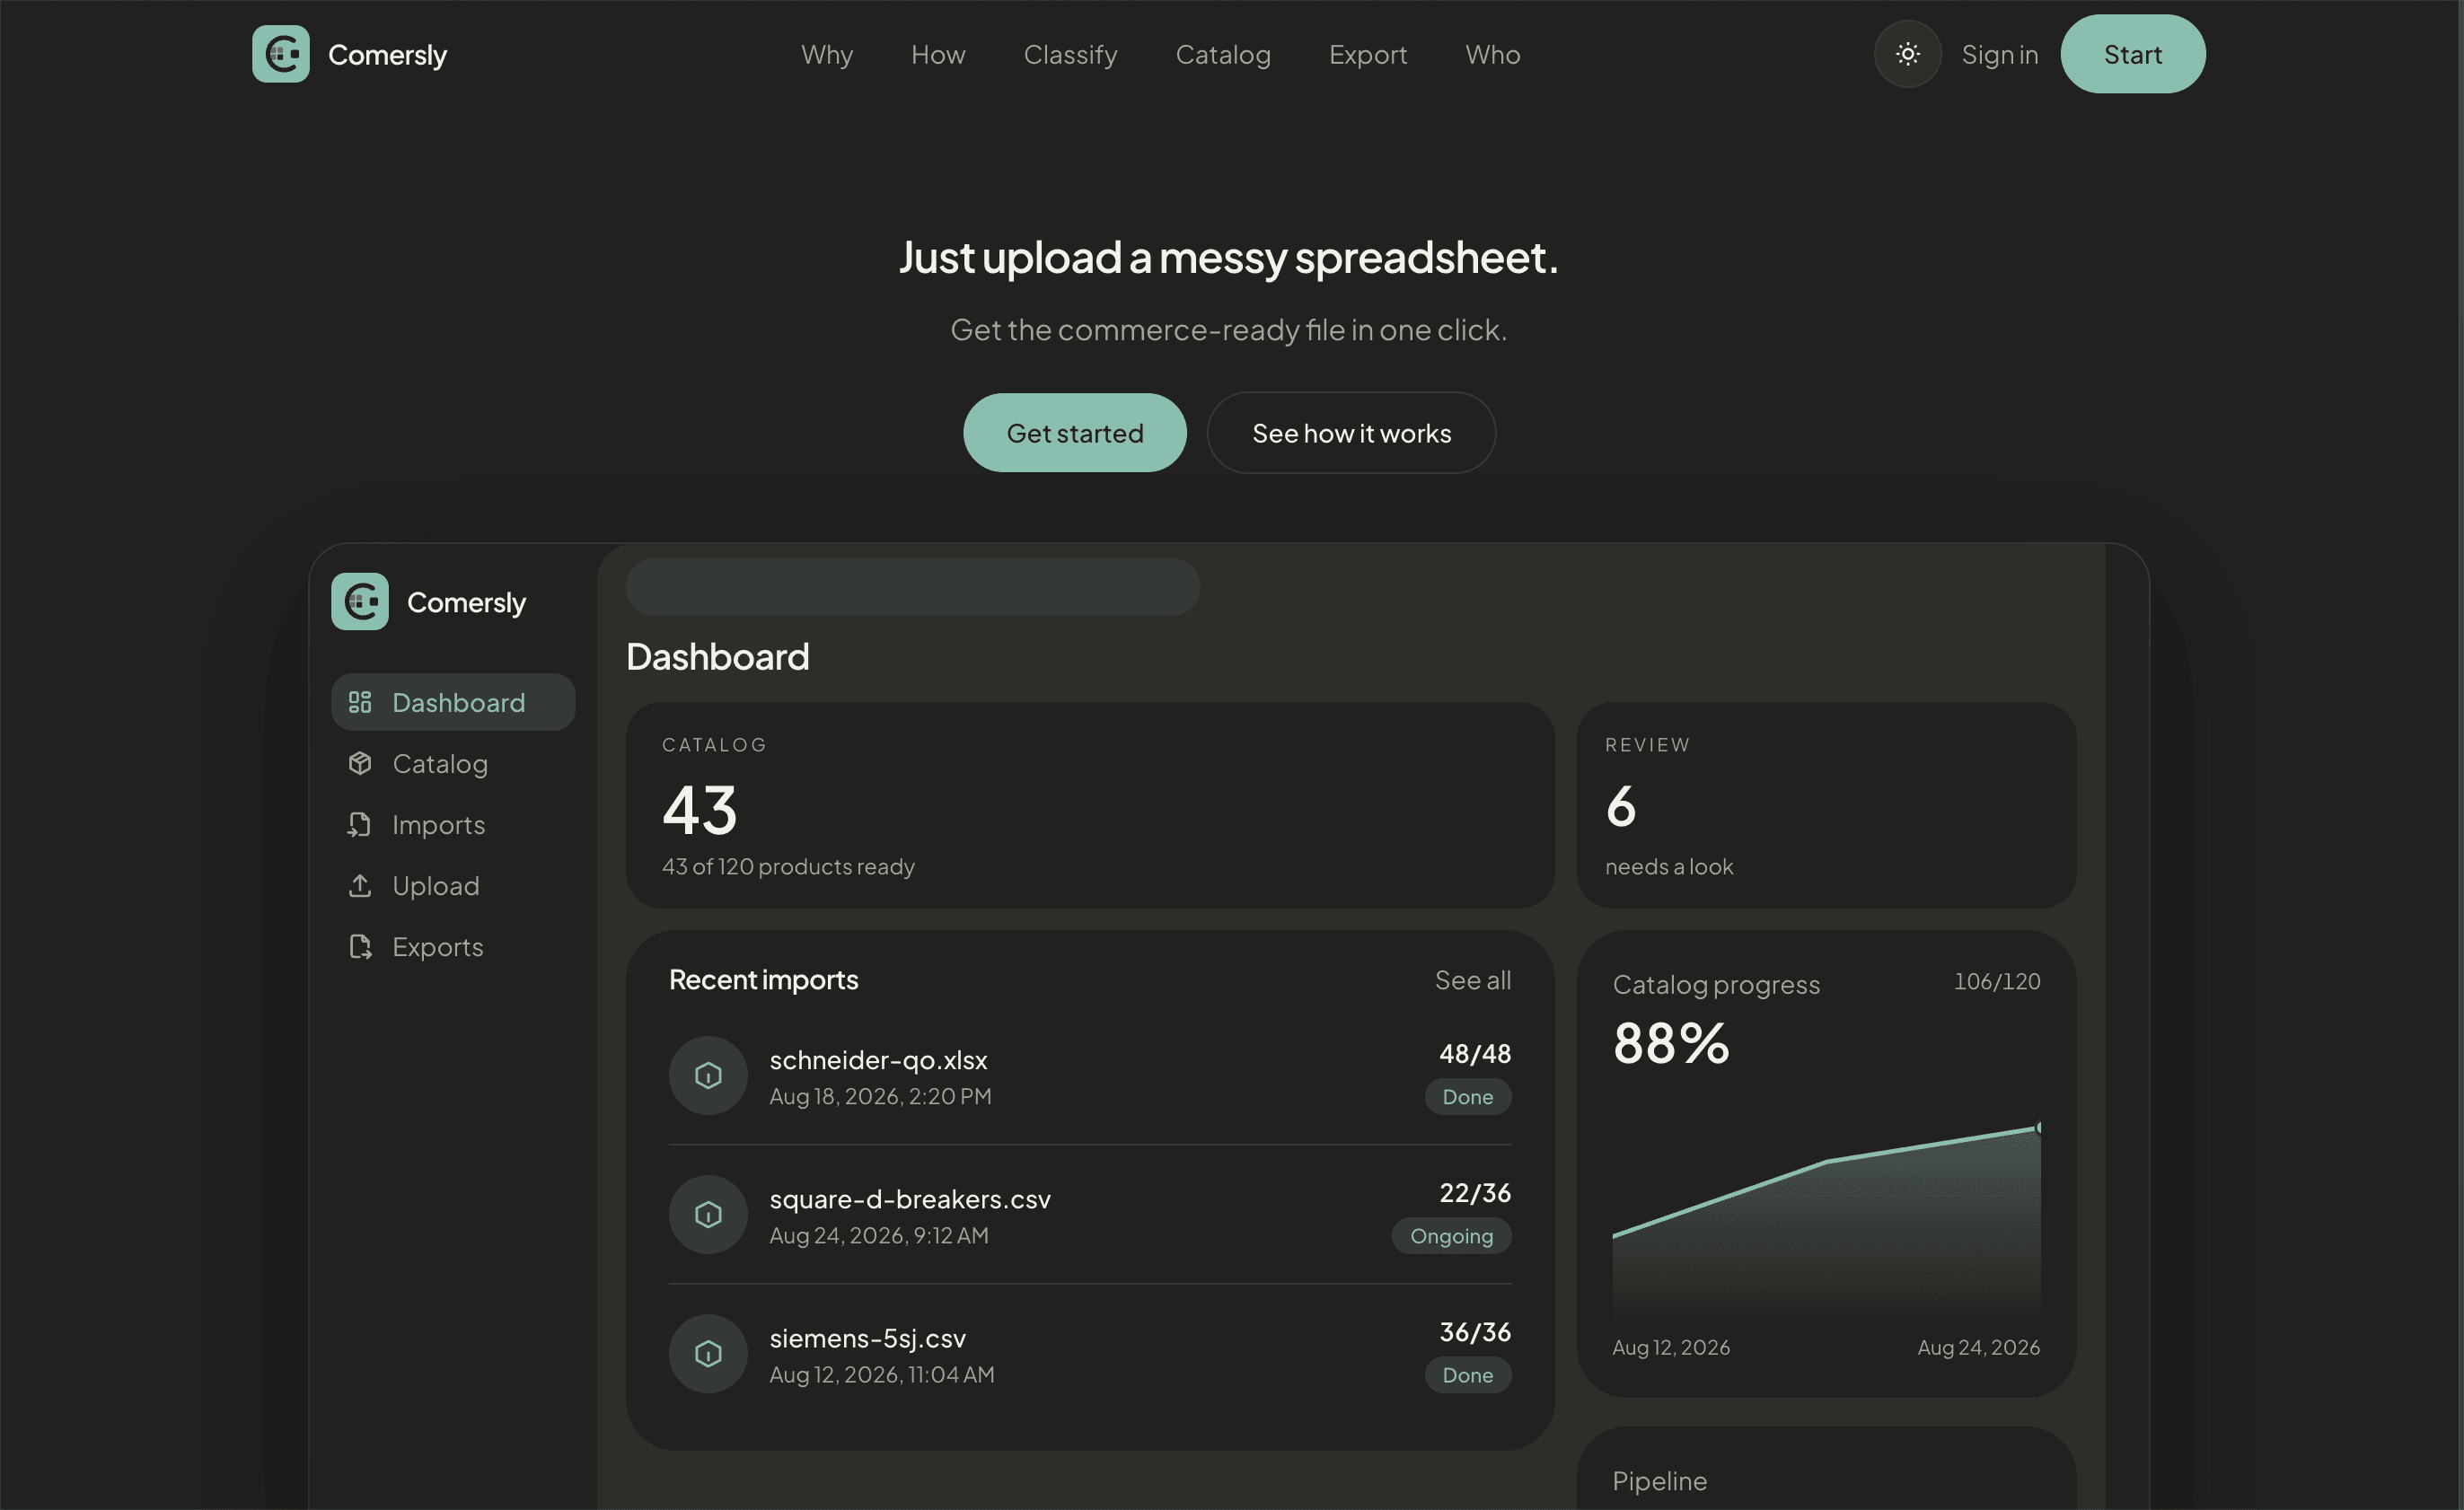Open the Export nav item
This screenshot has height=1510, width=2464.
click(1367, 54)
